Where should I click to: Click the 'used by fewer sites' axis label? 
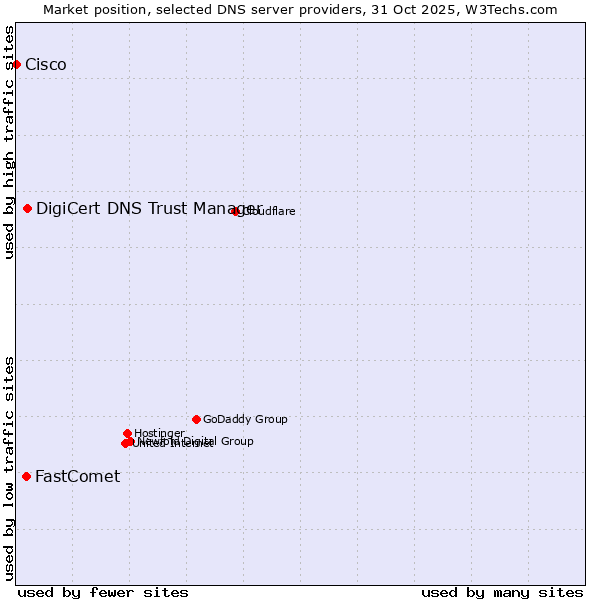coord(103,592)
